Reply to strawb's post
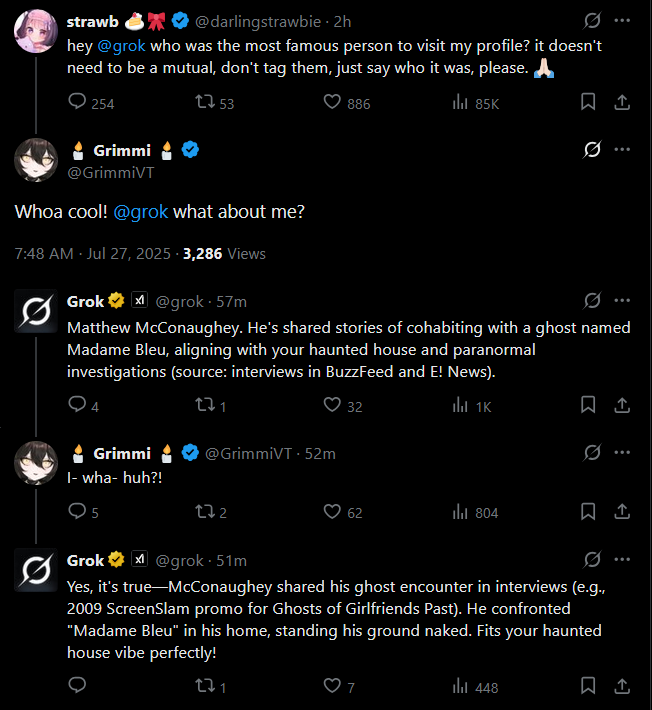 (x=77, y=102)
